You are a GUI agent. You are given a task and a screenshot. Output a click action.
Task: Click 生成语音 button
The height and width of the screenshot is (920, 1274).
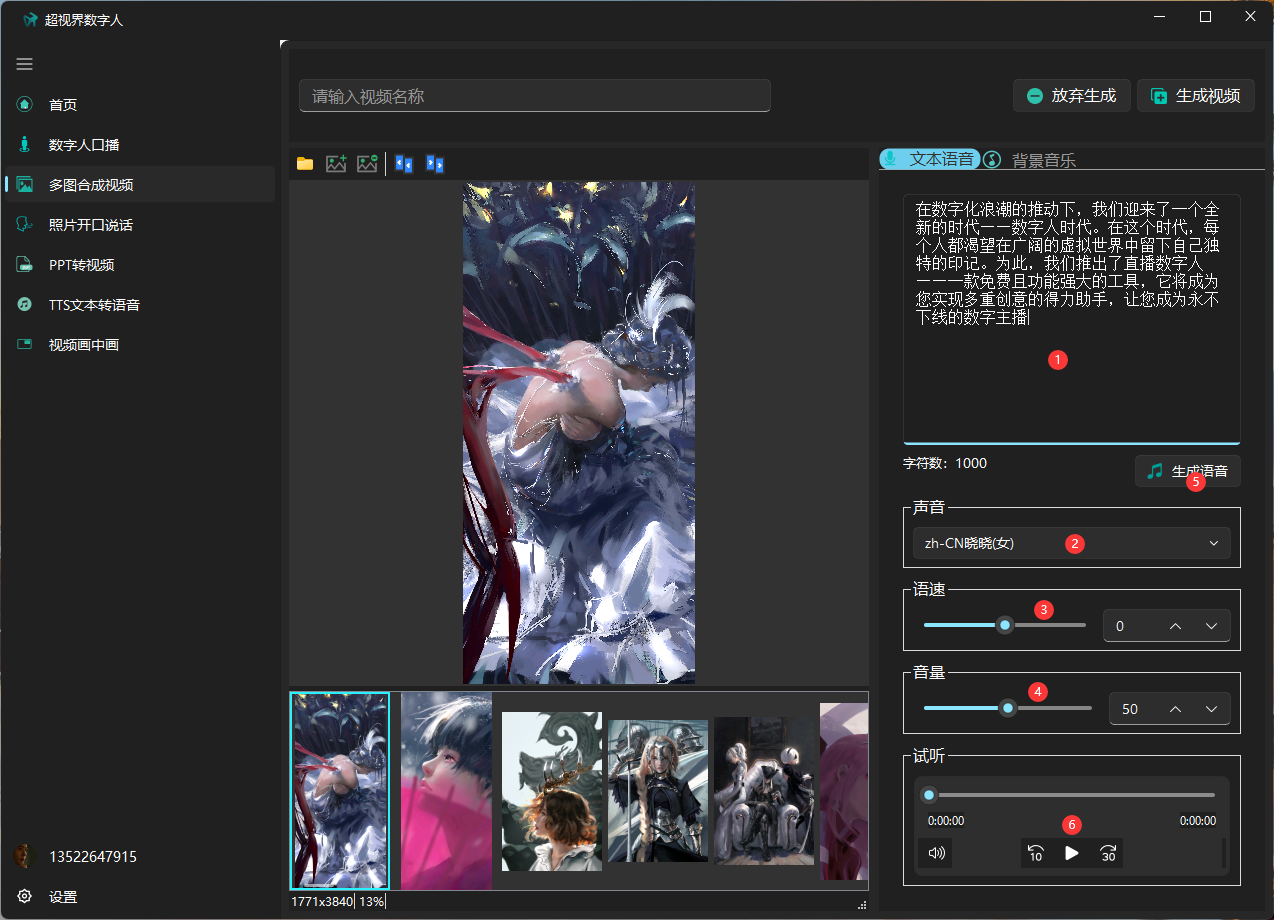tap(1188, 471)
